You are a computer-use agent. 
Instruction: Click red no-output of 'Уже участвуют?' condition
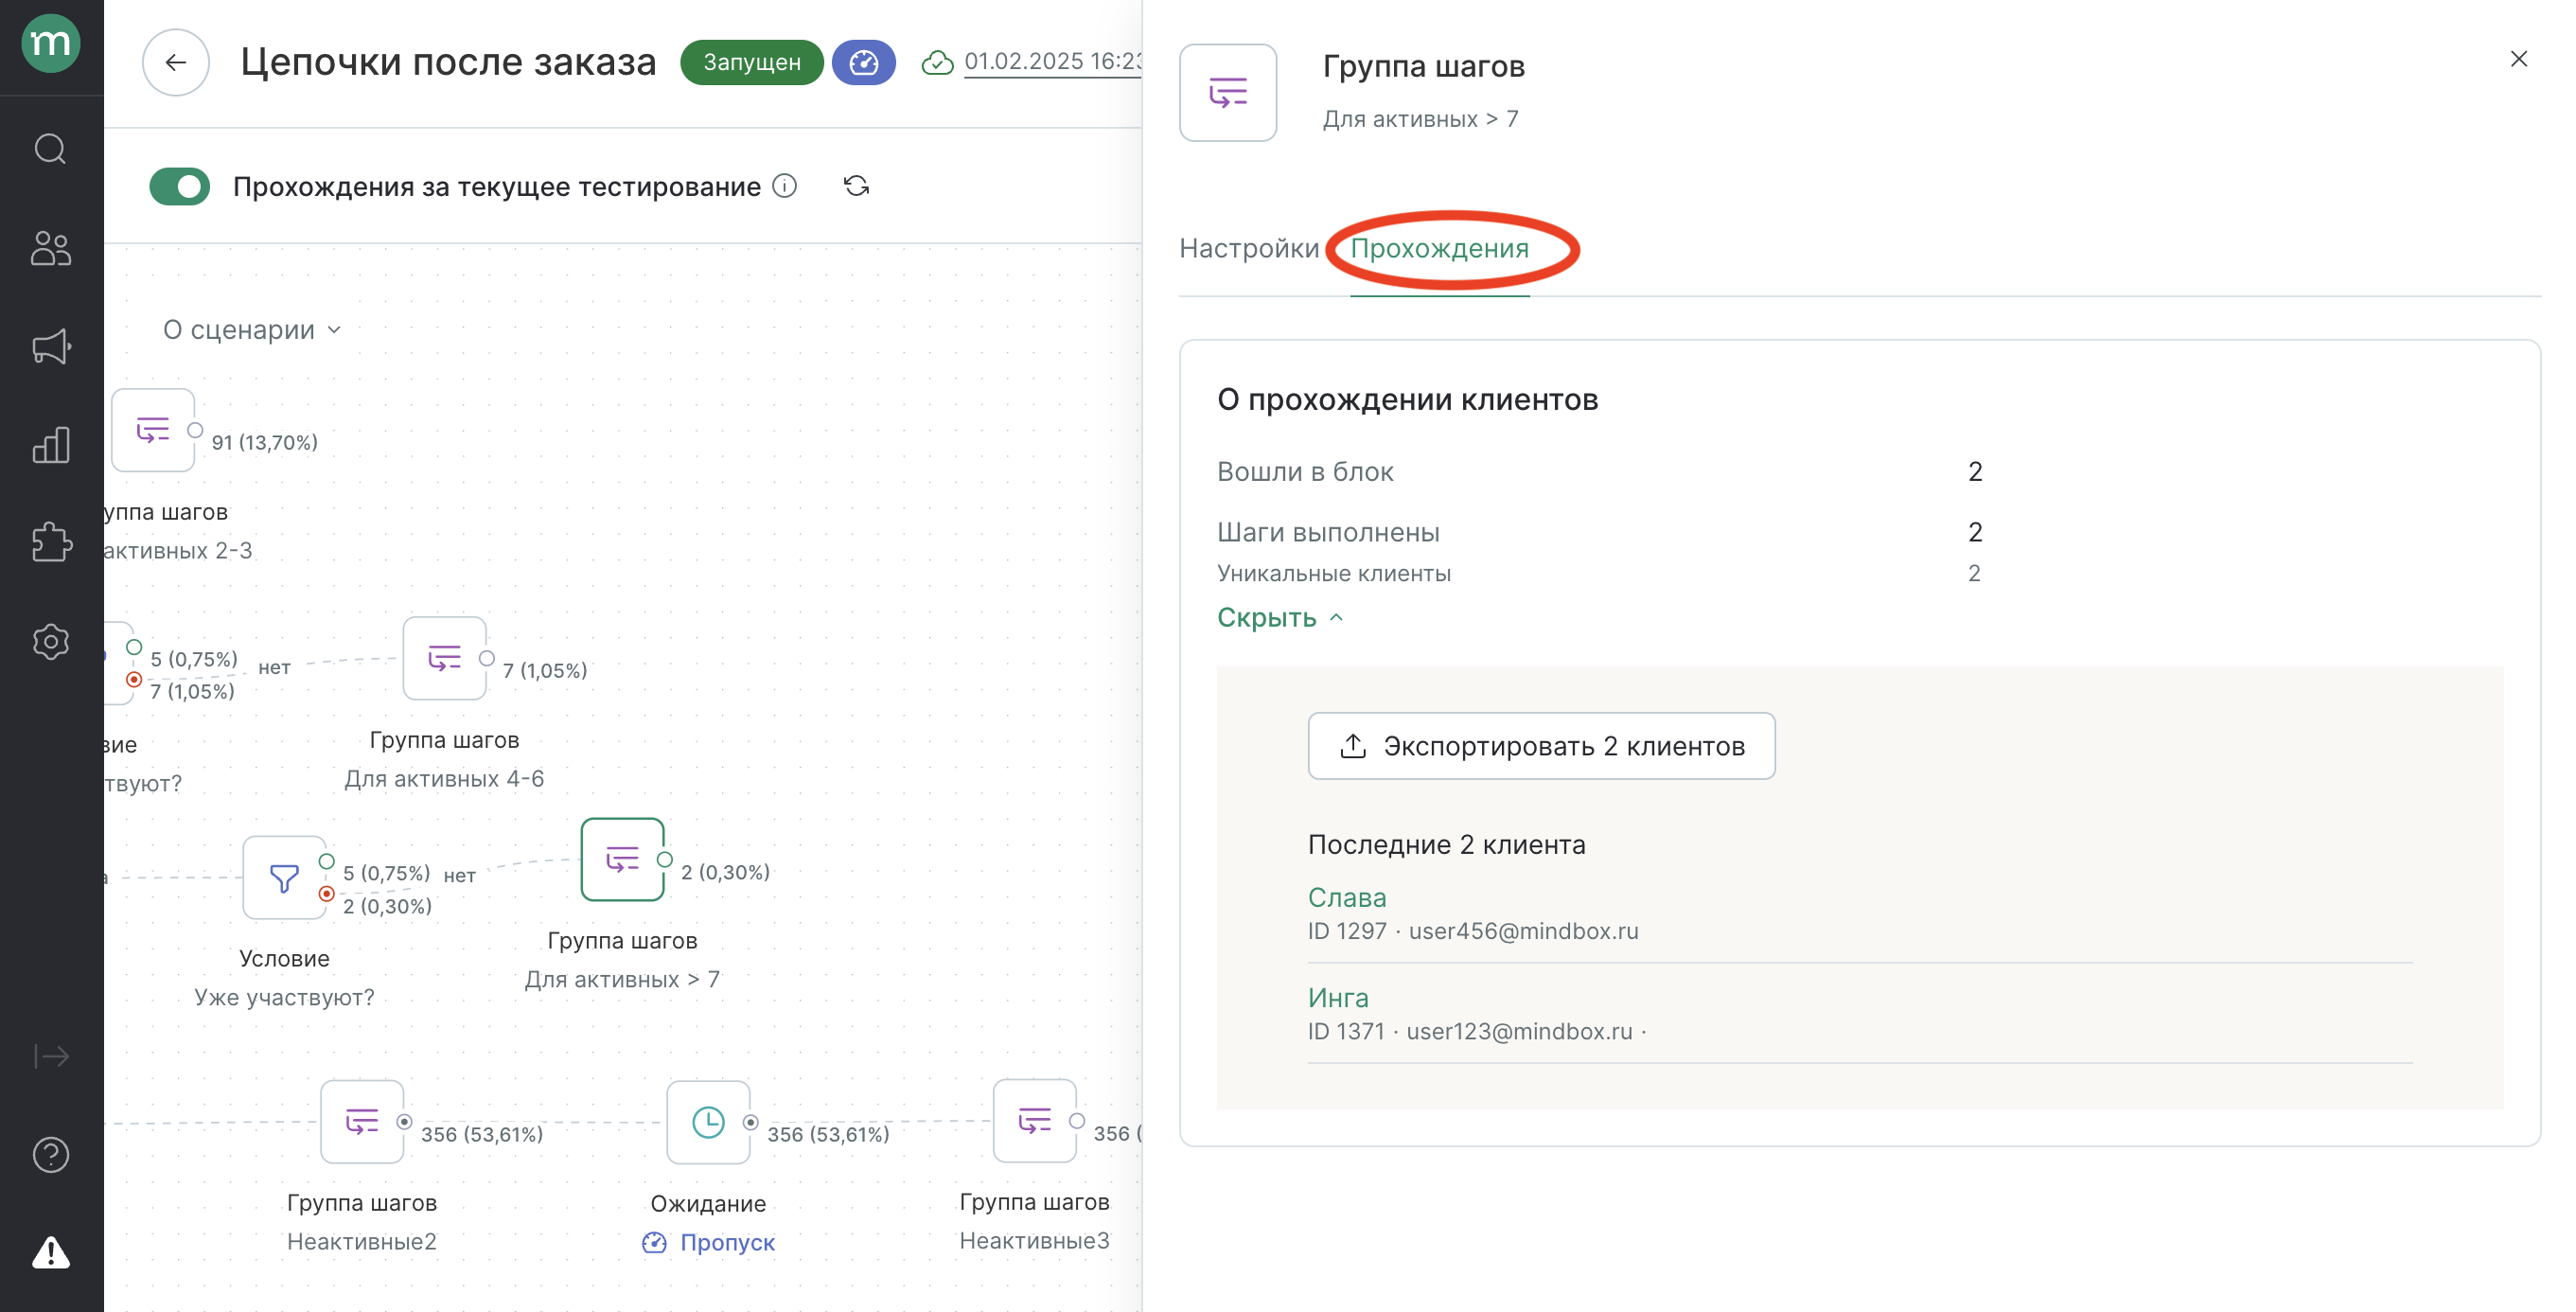[x=326, y=894]
